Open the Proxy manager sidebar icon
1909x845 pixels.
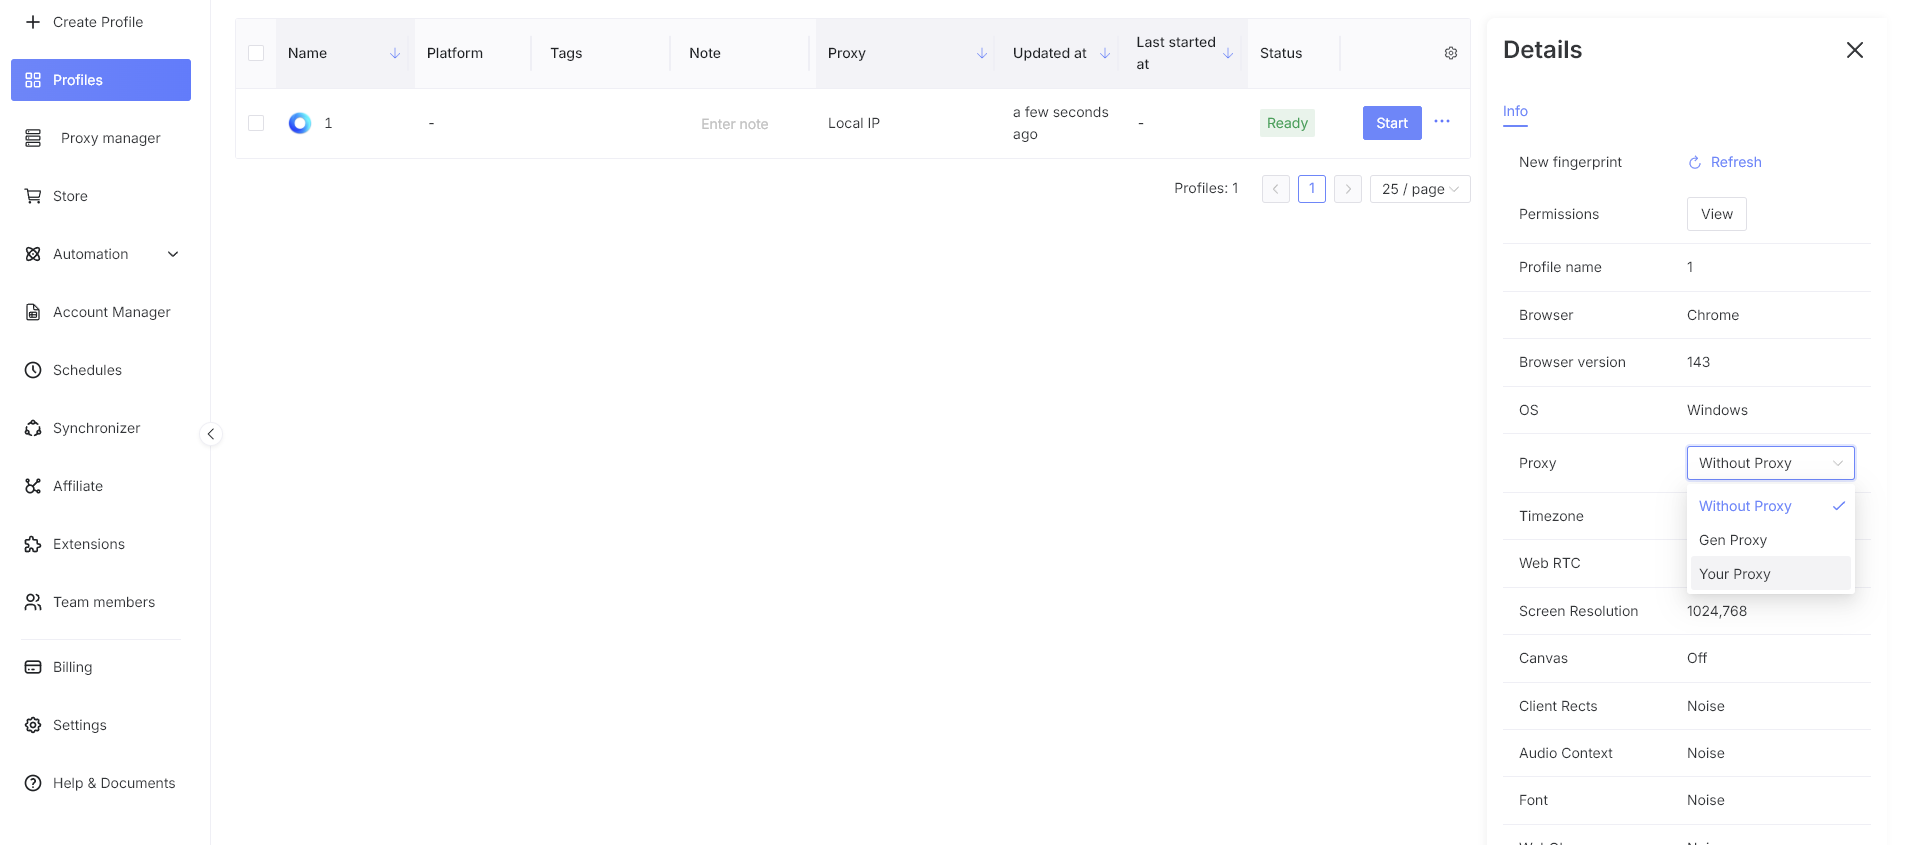pyautogui.click(x=33, y=138)
